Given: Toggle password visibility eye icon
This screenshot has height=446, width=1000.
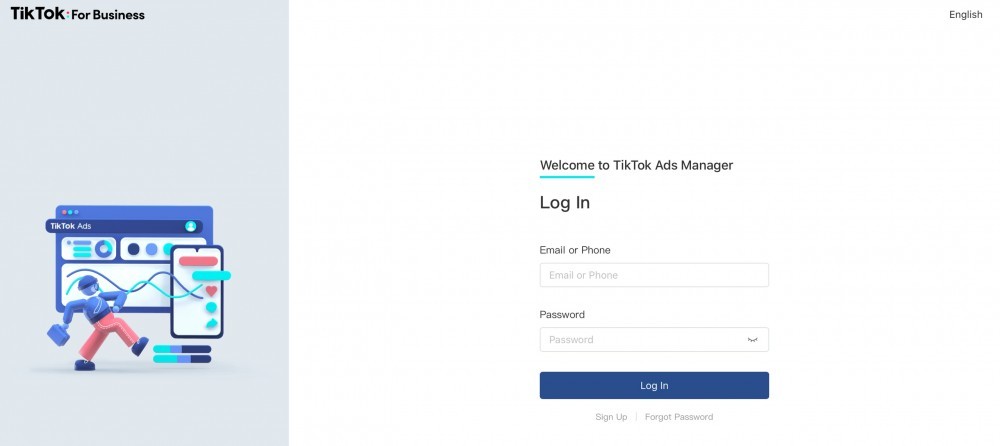Looking at the screenshot, I should (753, 339).
